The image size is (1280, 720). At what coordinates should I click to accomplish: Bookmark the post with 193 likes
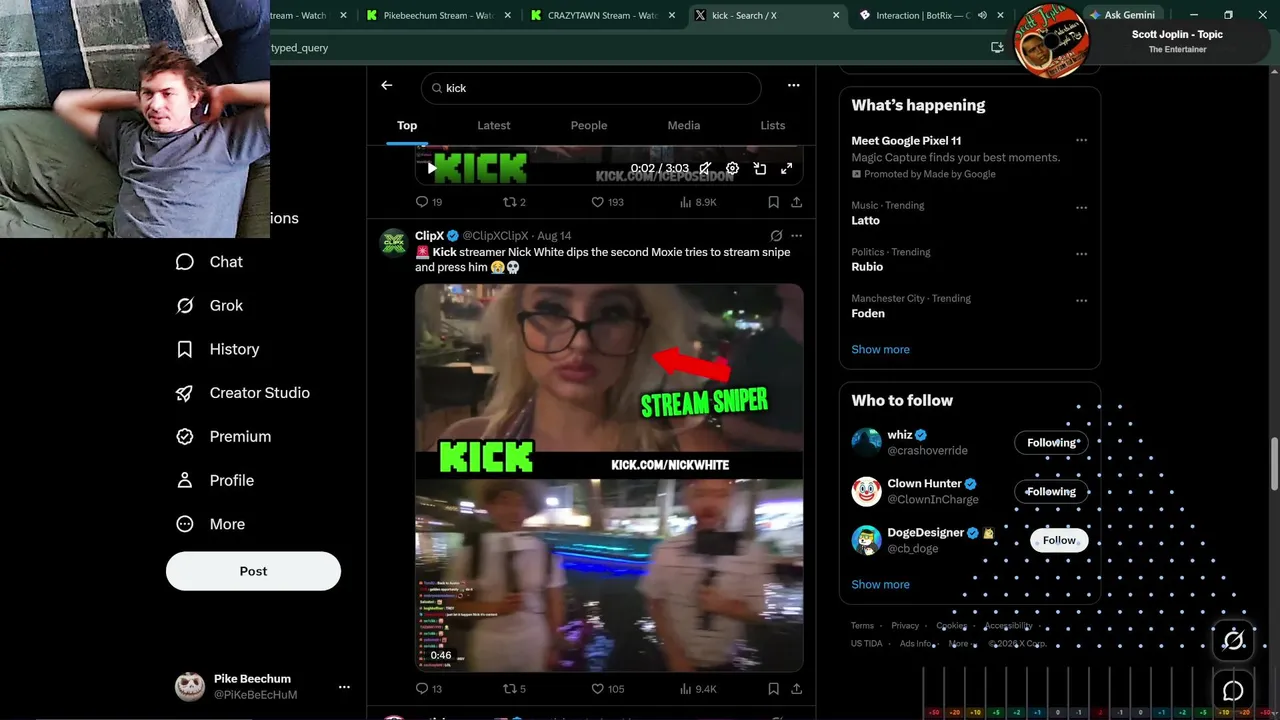click(x=773, y=202)
